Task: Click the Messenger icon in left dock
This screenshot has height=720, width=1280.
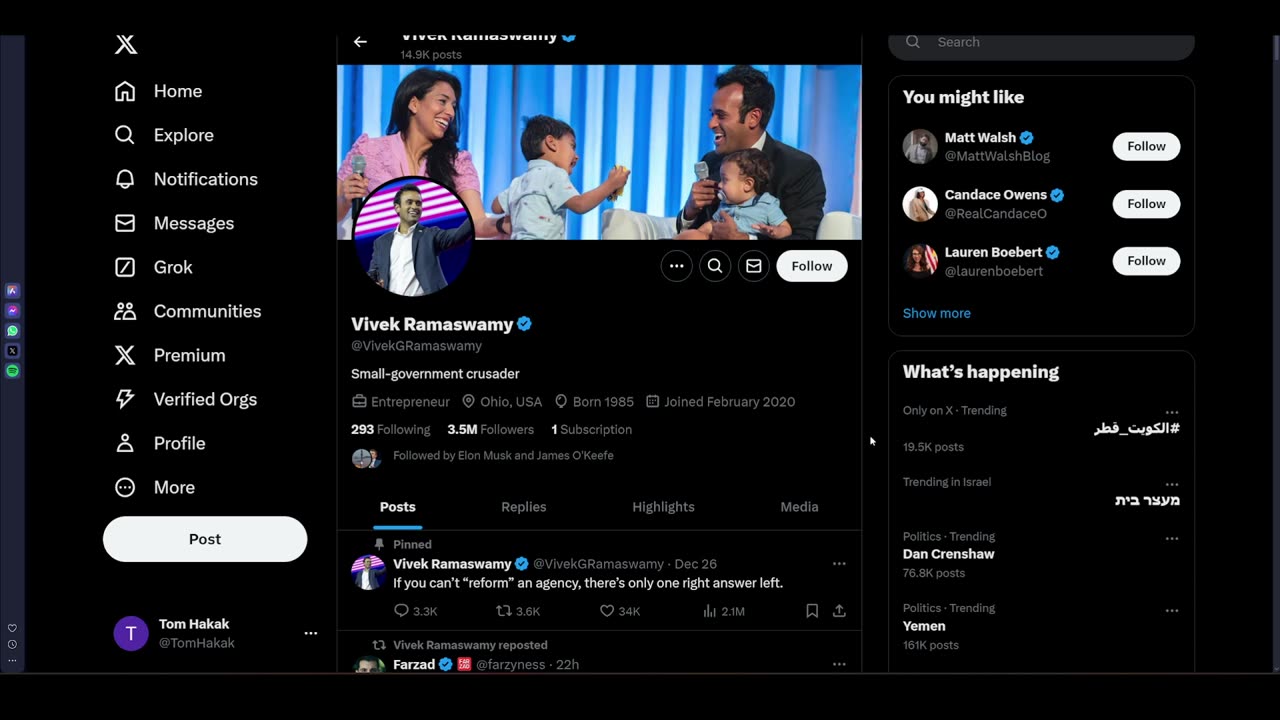Action: tap(12, 311)
